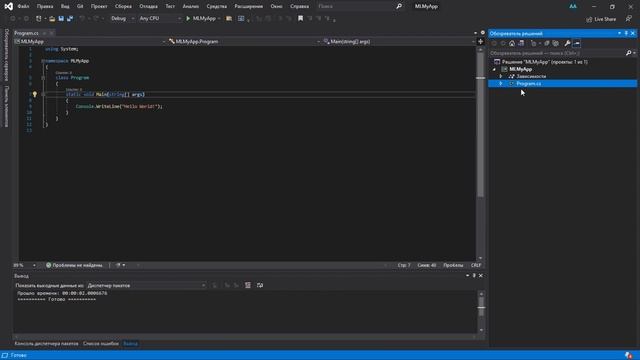Open the Анализ menu
The image size is (640, 360).
(191, 6)
